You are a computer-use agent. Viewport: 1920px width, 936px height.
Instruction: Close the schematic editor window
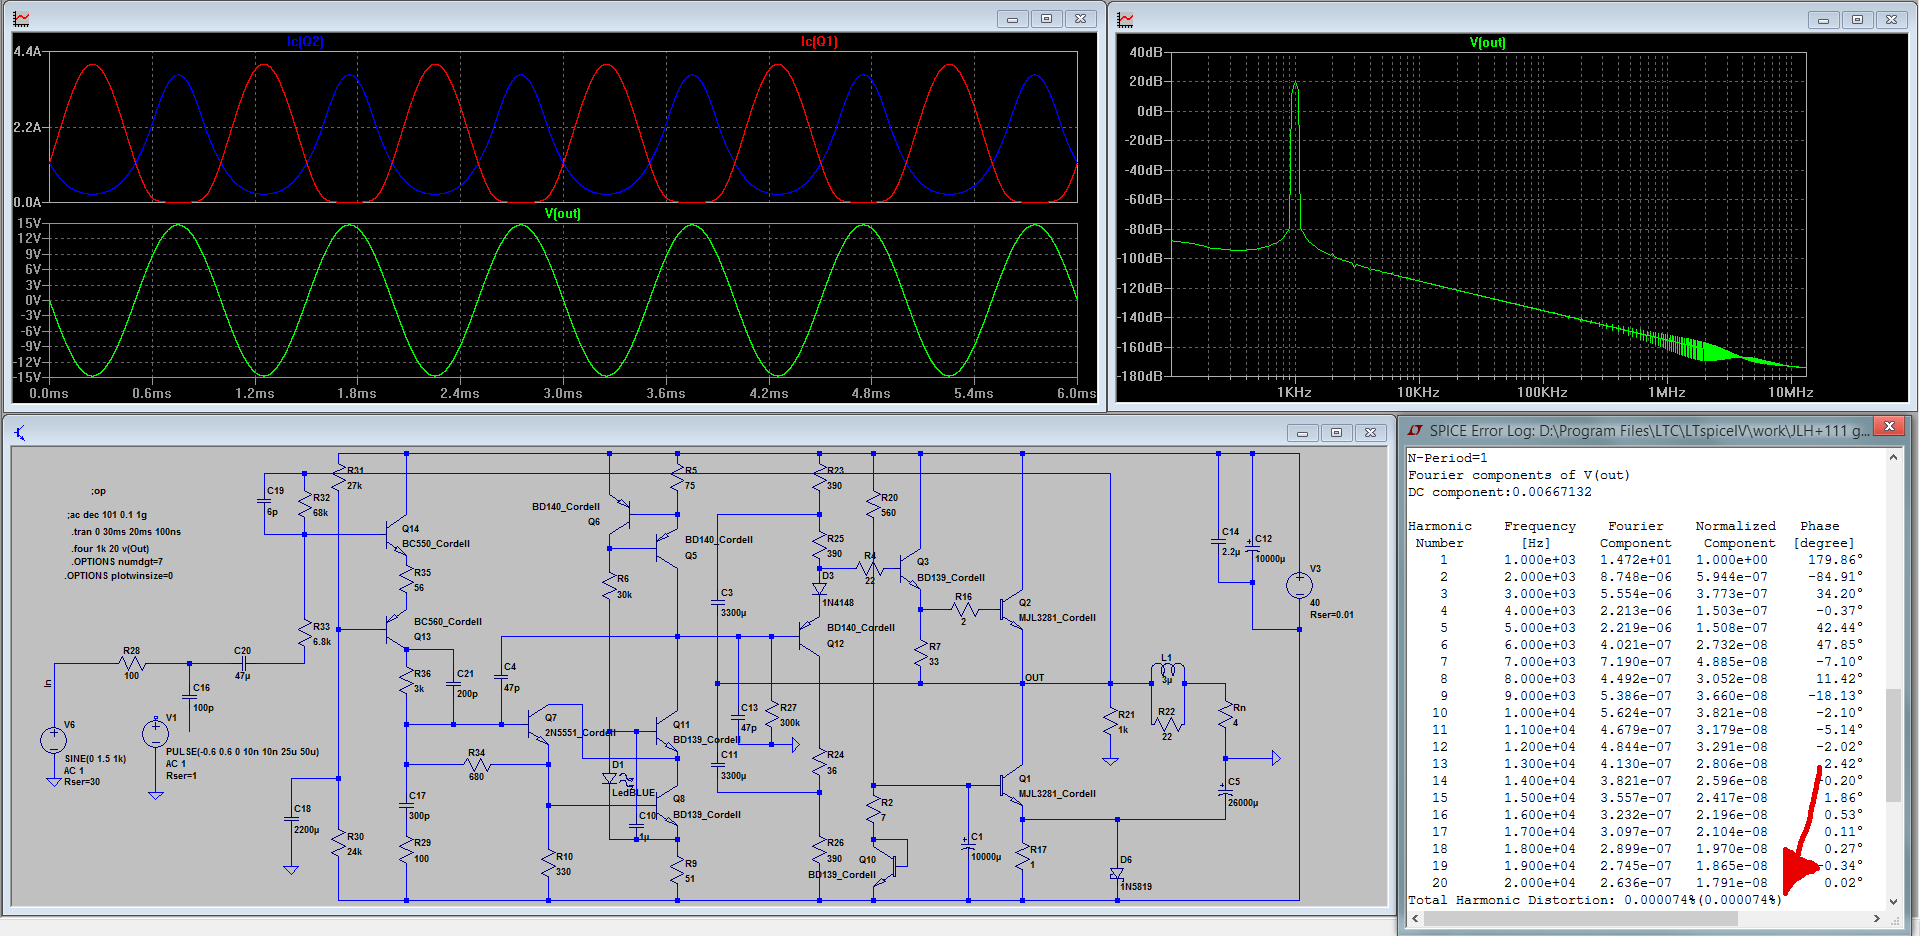pyautogui.click(x=1370, y=432)
